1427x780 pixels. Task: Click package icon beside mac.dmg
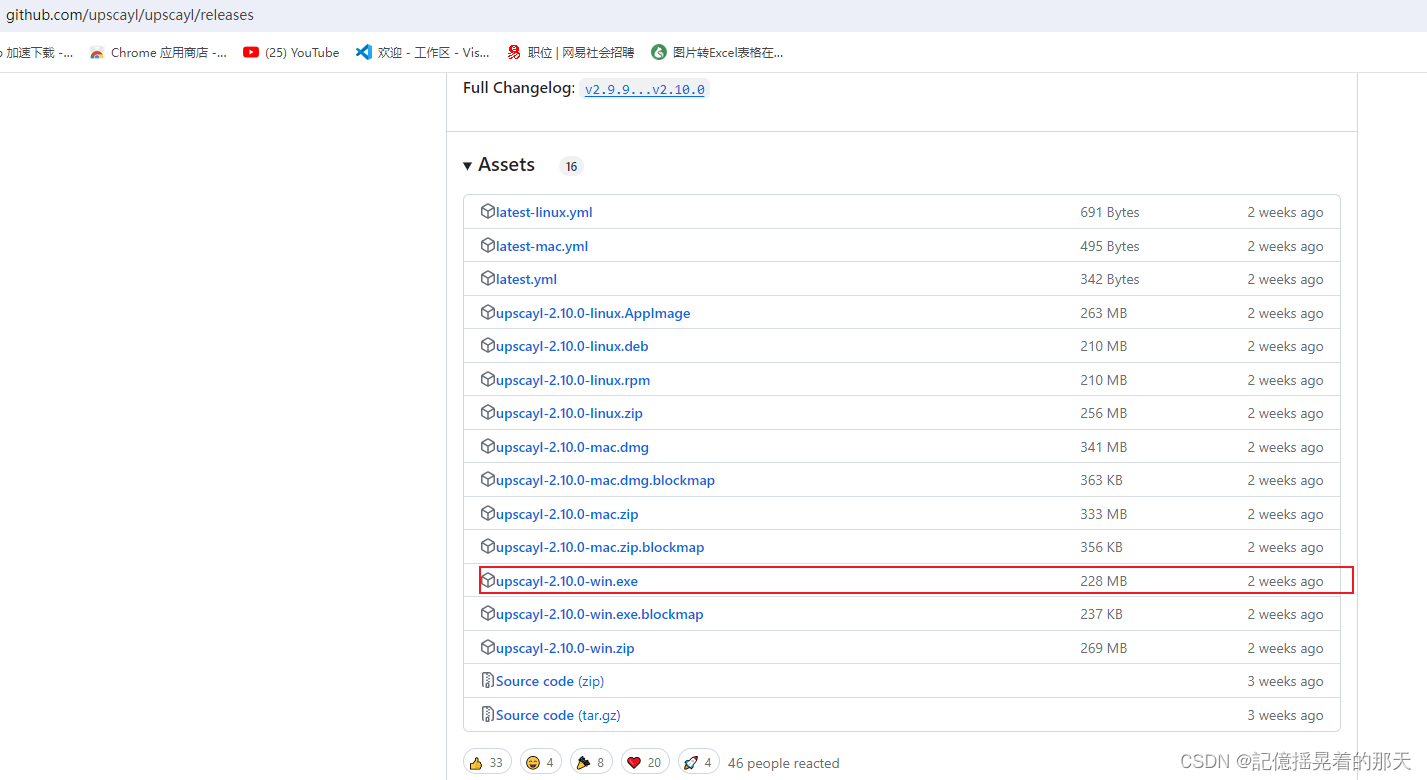click(488, 446)
